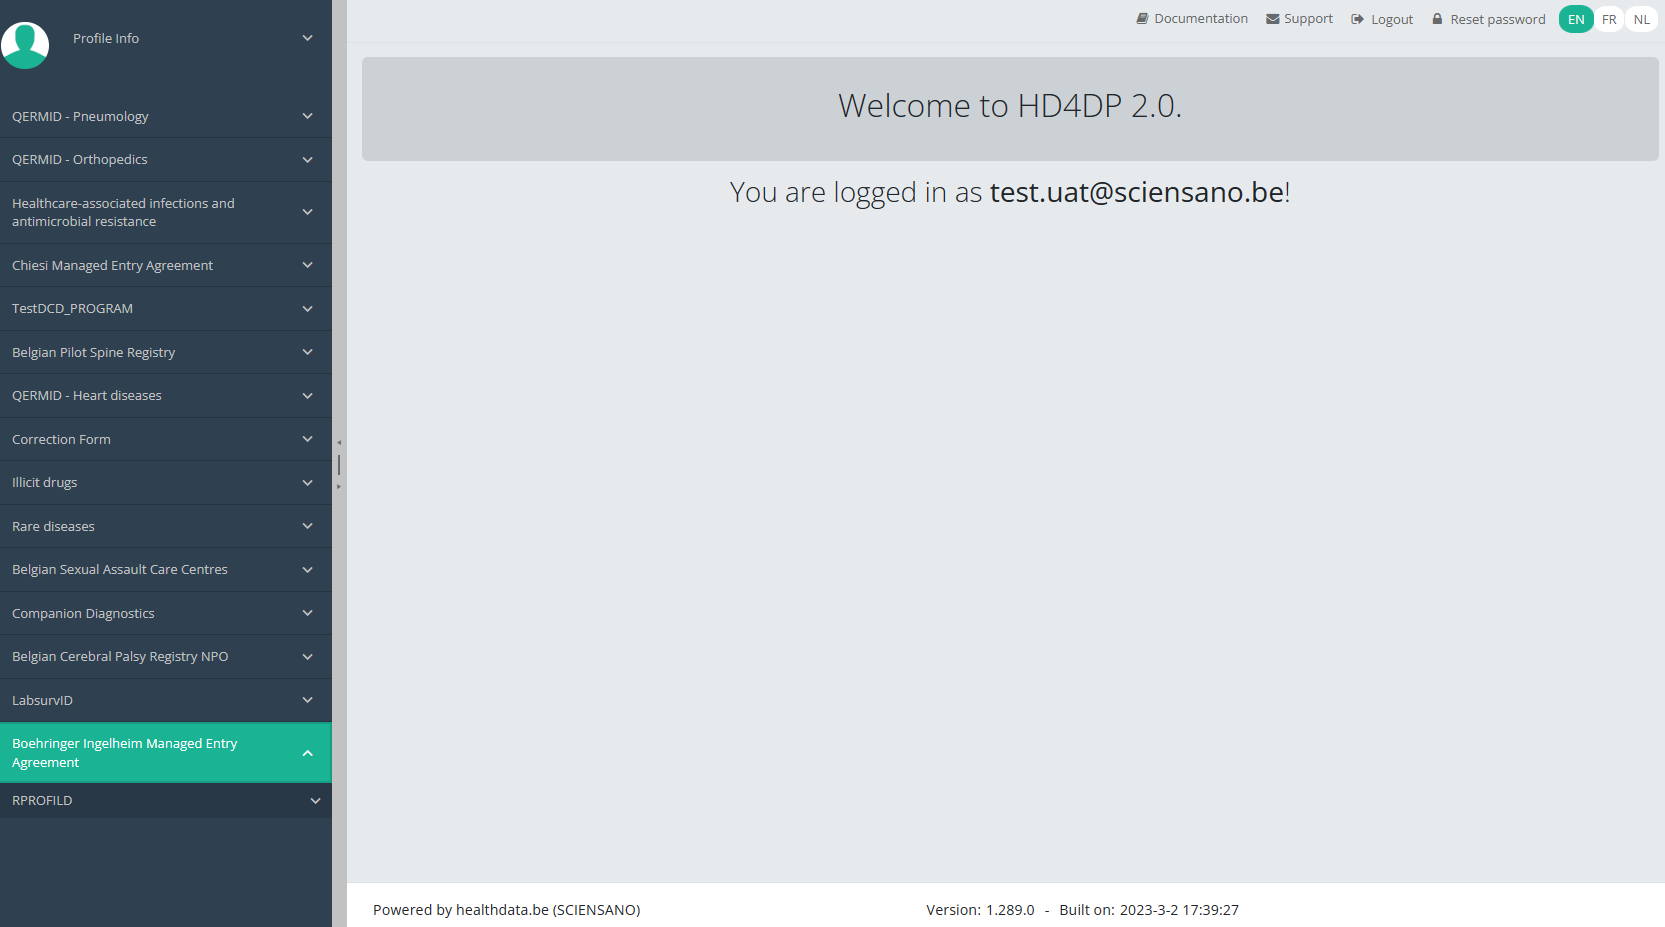1665x927 pixels.
Task: Switch language to FR
Action: pos(1609,20)
